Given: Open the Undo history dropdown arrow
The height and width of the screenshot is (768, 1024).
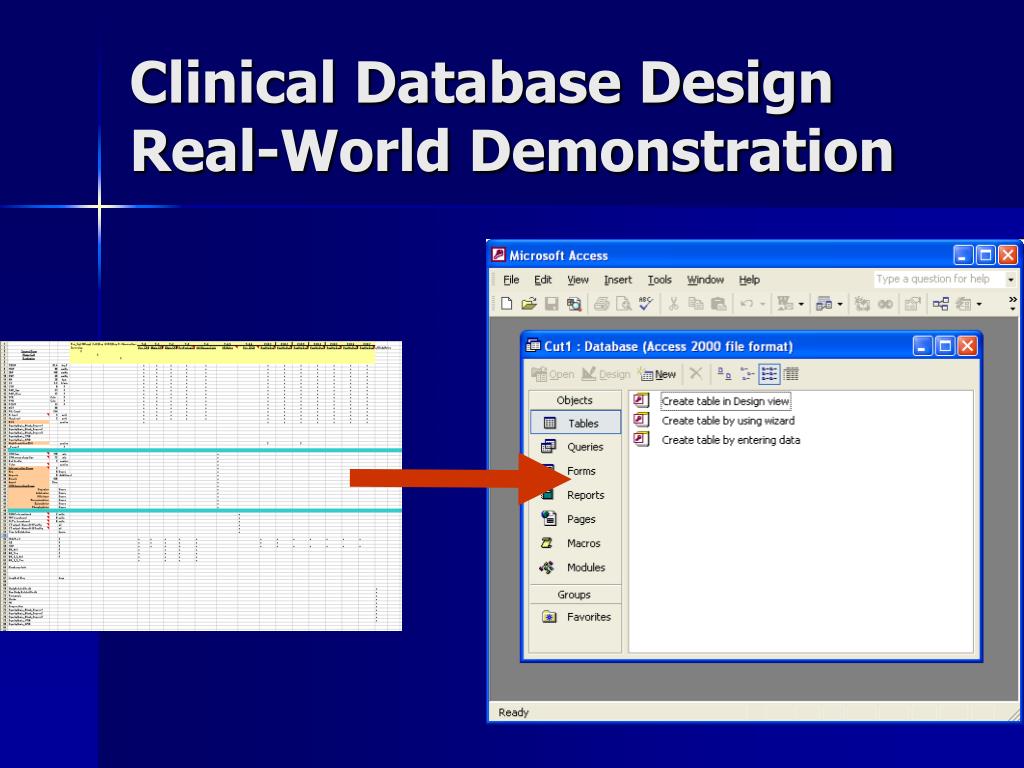Looking at the screenshot, I should pos(763,304).
